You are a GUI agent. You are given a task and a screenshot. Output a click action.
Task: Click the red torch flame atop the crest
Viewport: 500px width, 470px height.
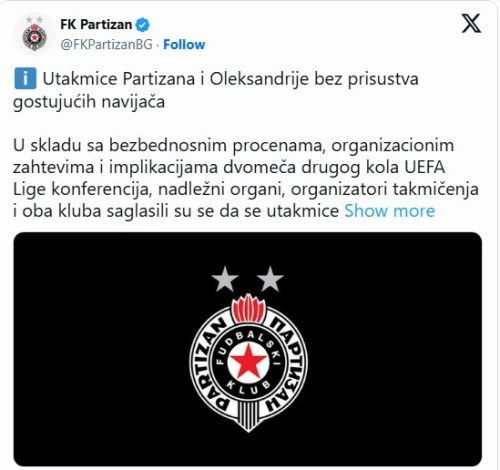tap(249, 308)
